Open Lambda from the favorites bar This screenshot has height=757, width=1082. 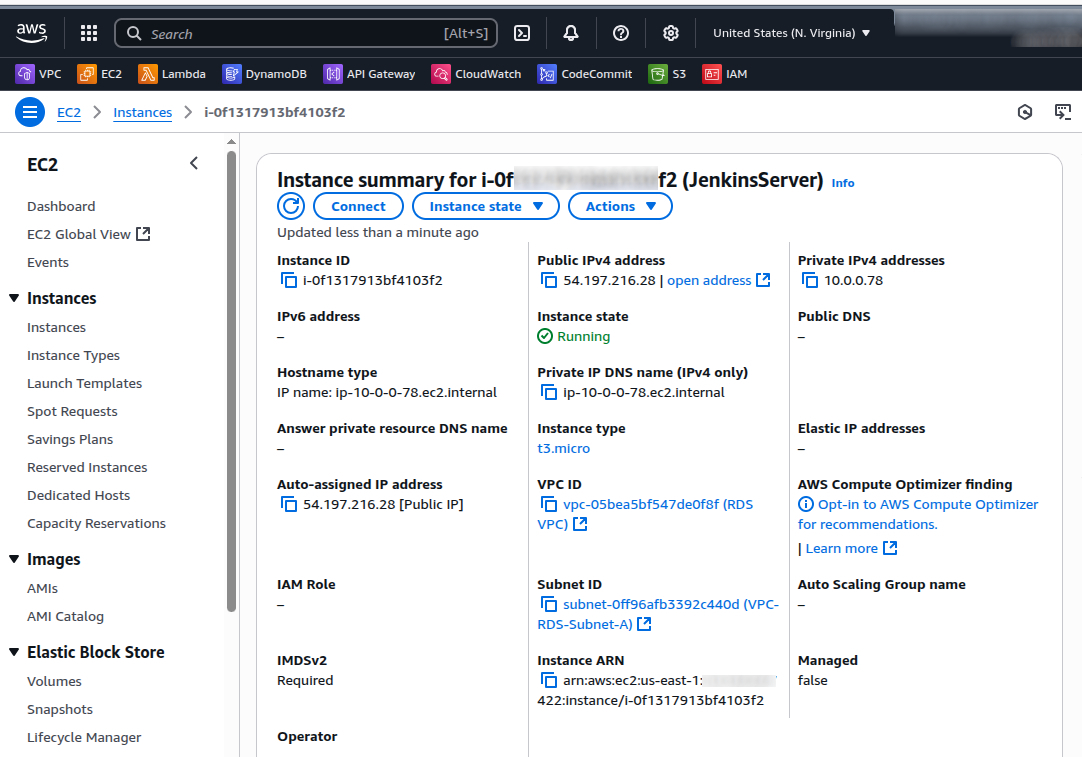pyautogui.click(x=172, y=73)
